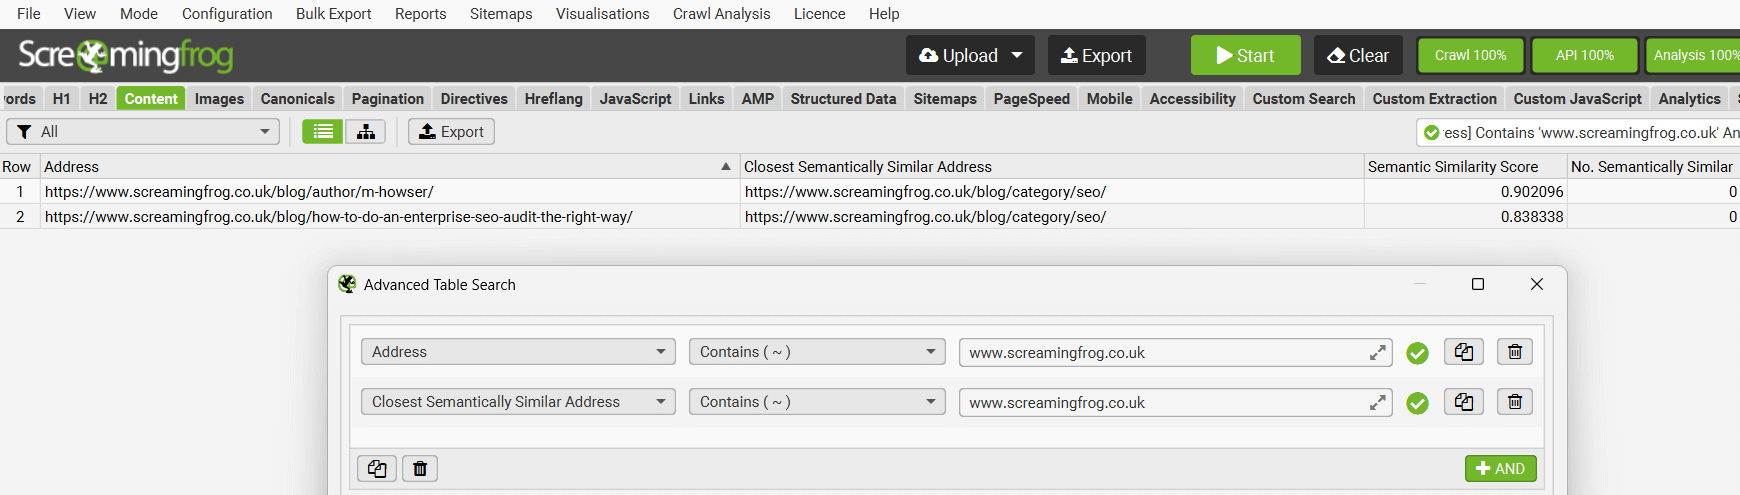Switch to the Custom Search tab
Screen dimensions: 1740x495
1304,98
